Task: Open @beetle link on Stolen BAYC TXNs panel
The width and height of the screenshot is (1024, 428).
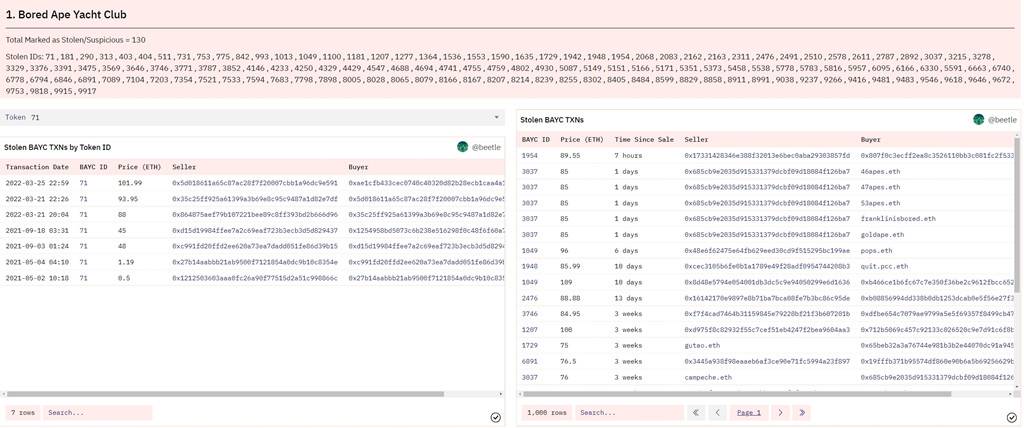Action: pyautogui.click(x=1002, y=120)
